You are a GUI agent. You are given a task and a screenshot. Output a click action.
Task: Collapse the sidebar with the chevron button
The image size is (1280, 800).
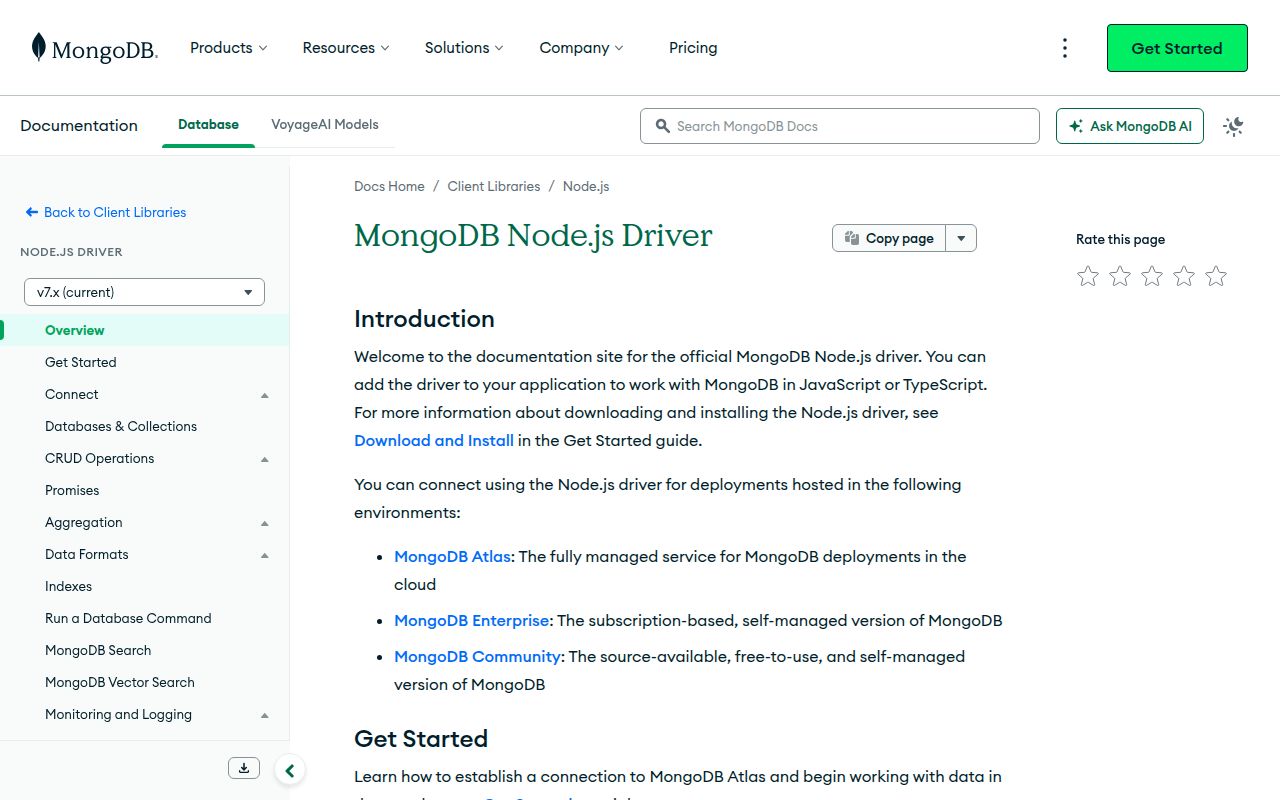(289, 770)
